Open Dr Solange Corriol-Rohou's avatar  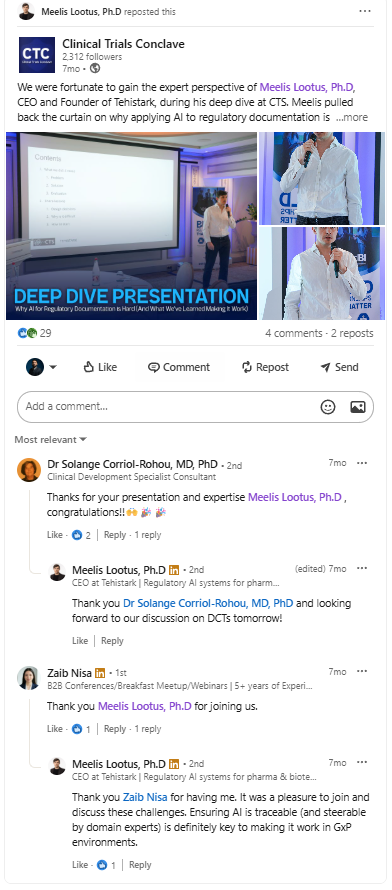pyautogui.click(x=29, y=470)
